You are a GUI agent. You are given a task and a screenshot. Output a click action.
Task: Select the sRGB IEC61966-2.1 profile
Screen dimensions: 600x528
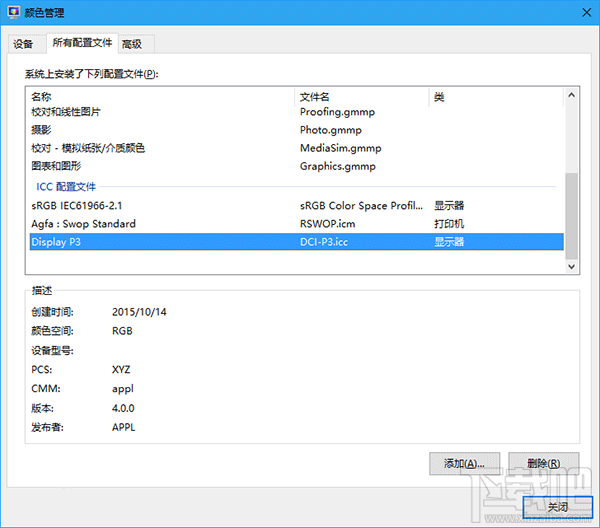coord(297,206)
